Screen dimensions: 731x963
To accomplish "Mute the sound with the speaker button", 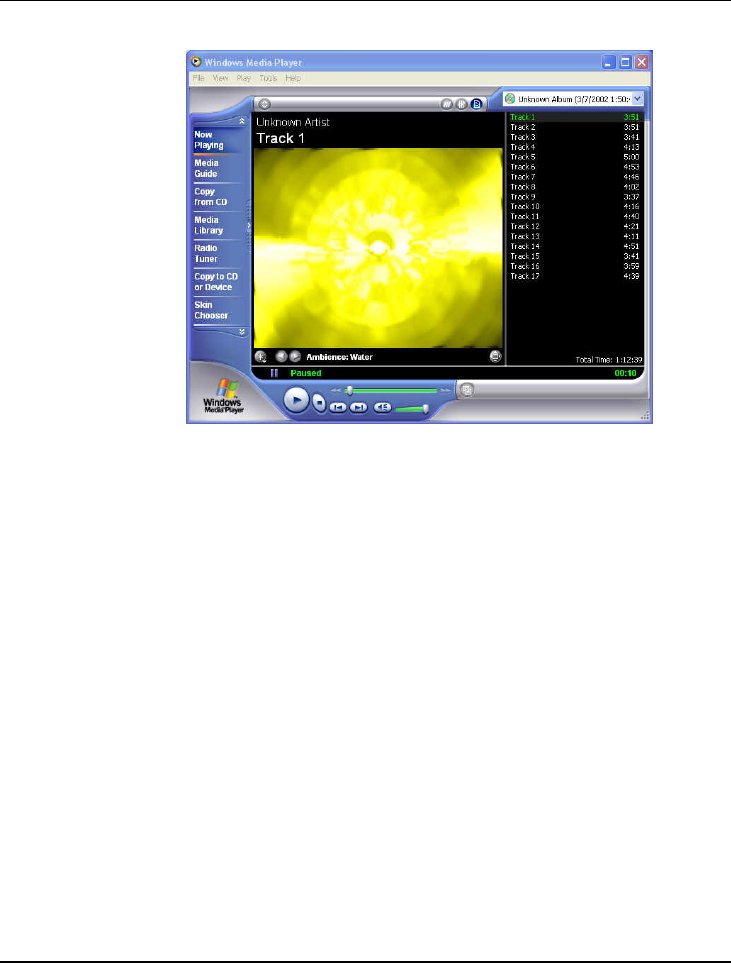I will pos(382,407).
